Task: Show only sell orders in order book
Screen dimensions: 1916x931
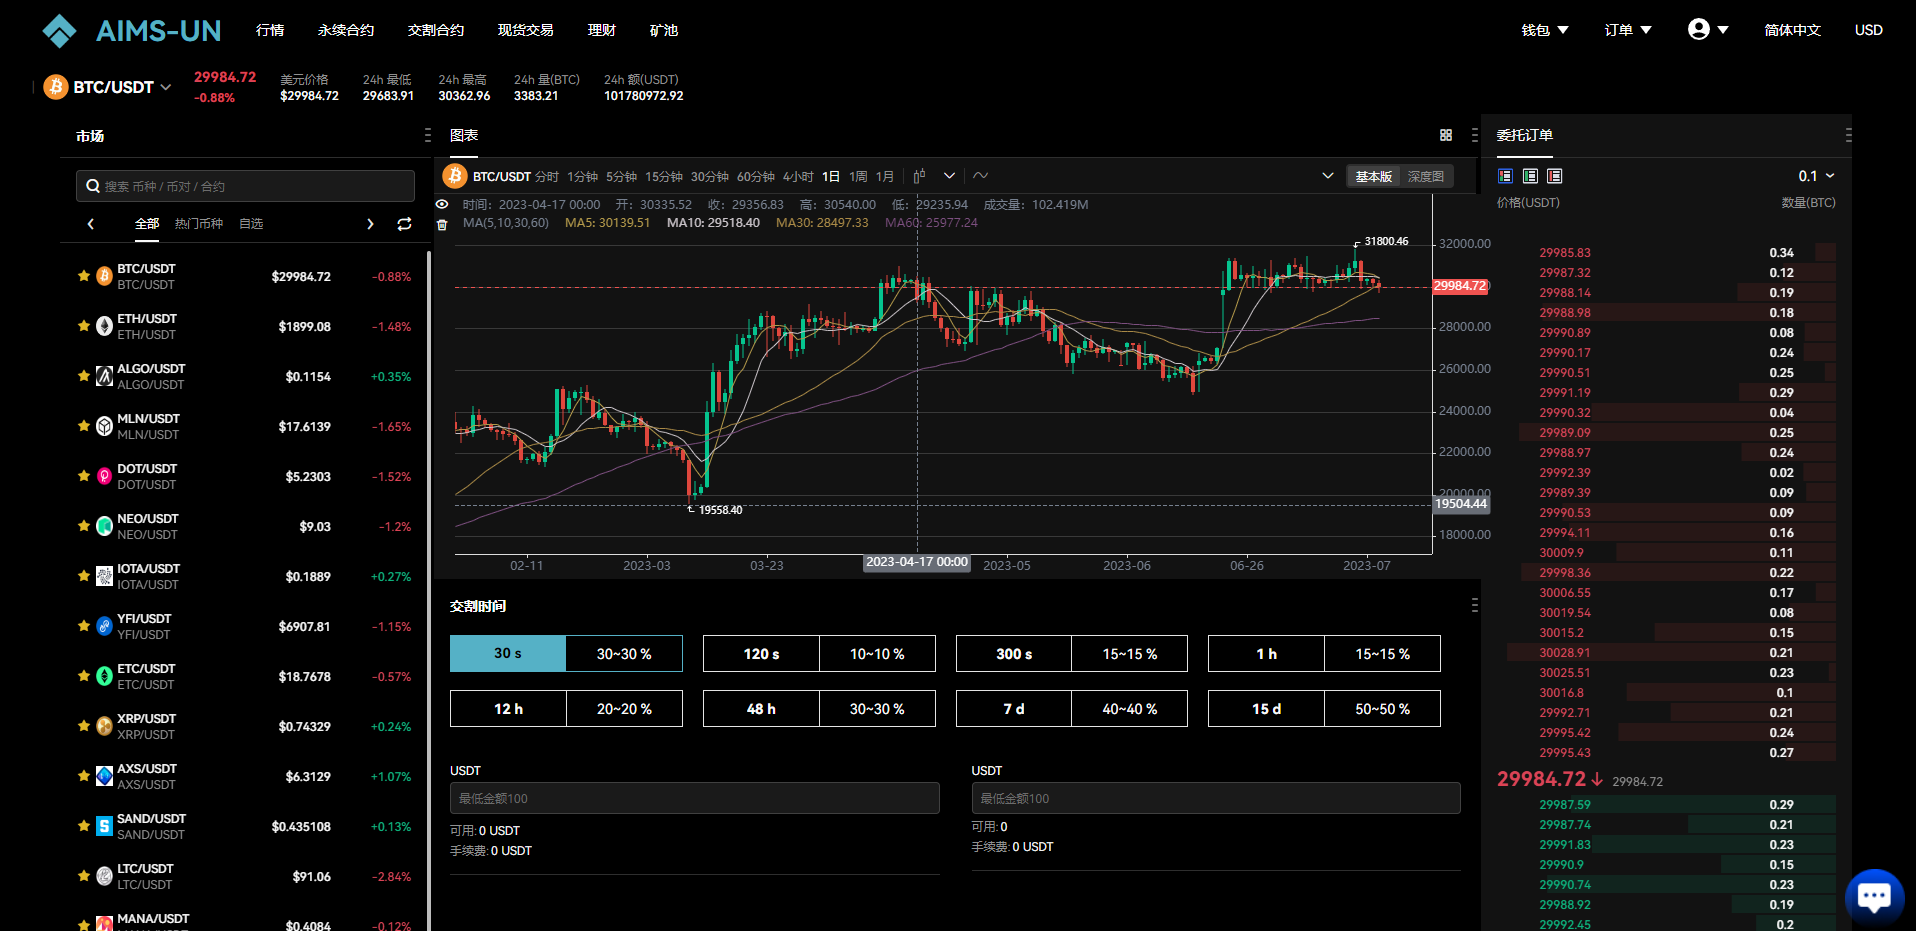Action: click(x=1554, y=176)
